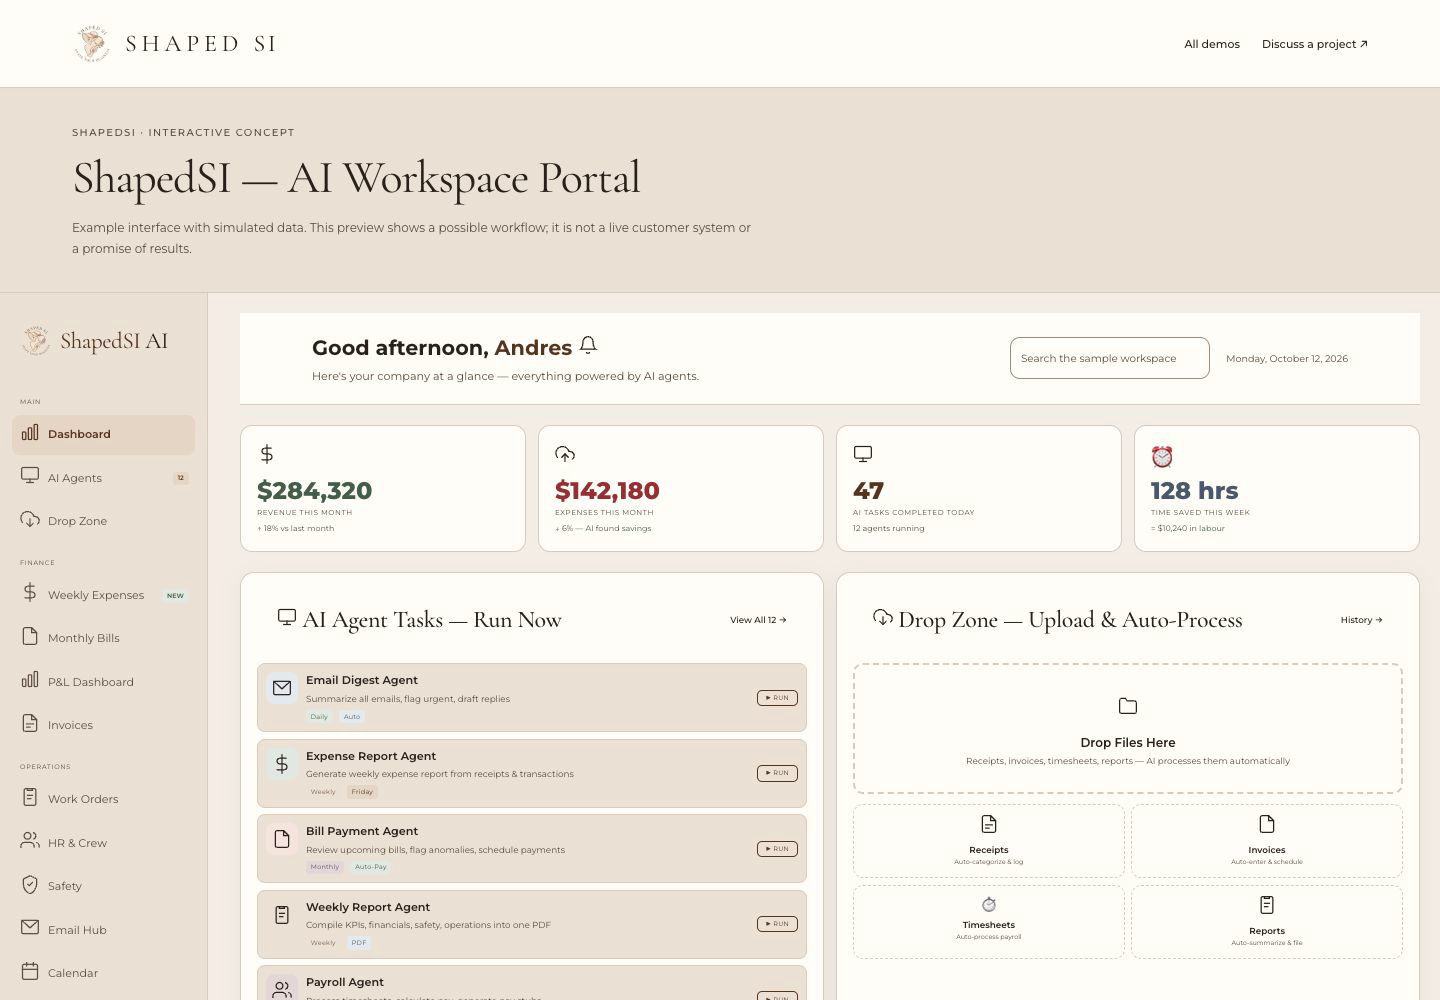1440x1000 pixels.
Task: Click the Shaped SI header logo
Action: [x=175, y=43]
